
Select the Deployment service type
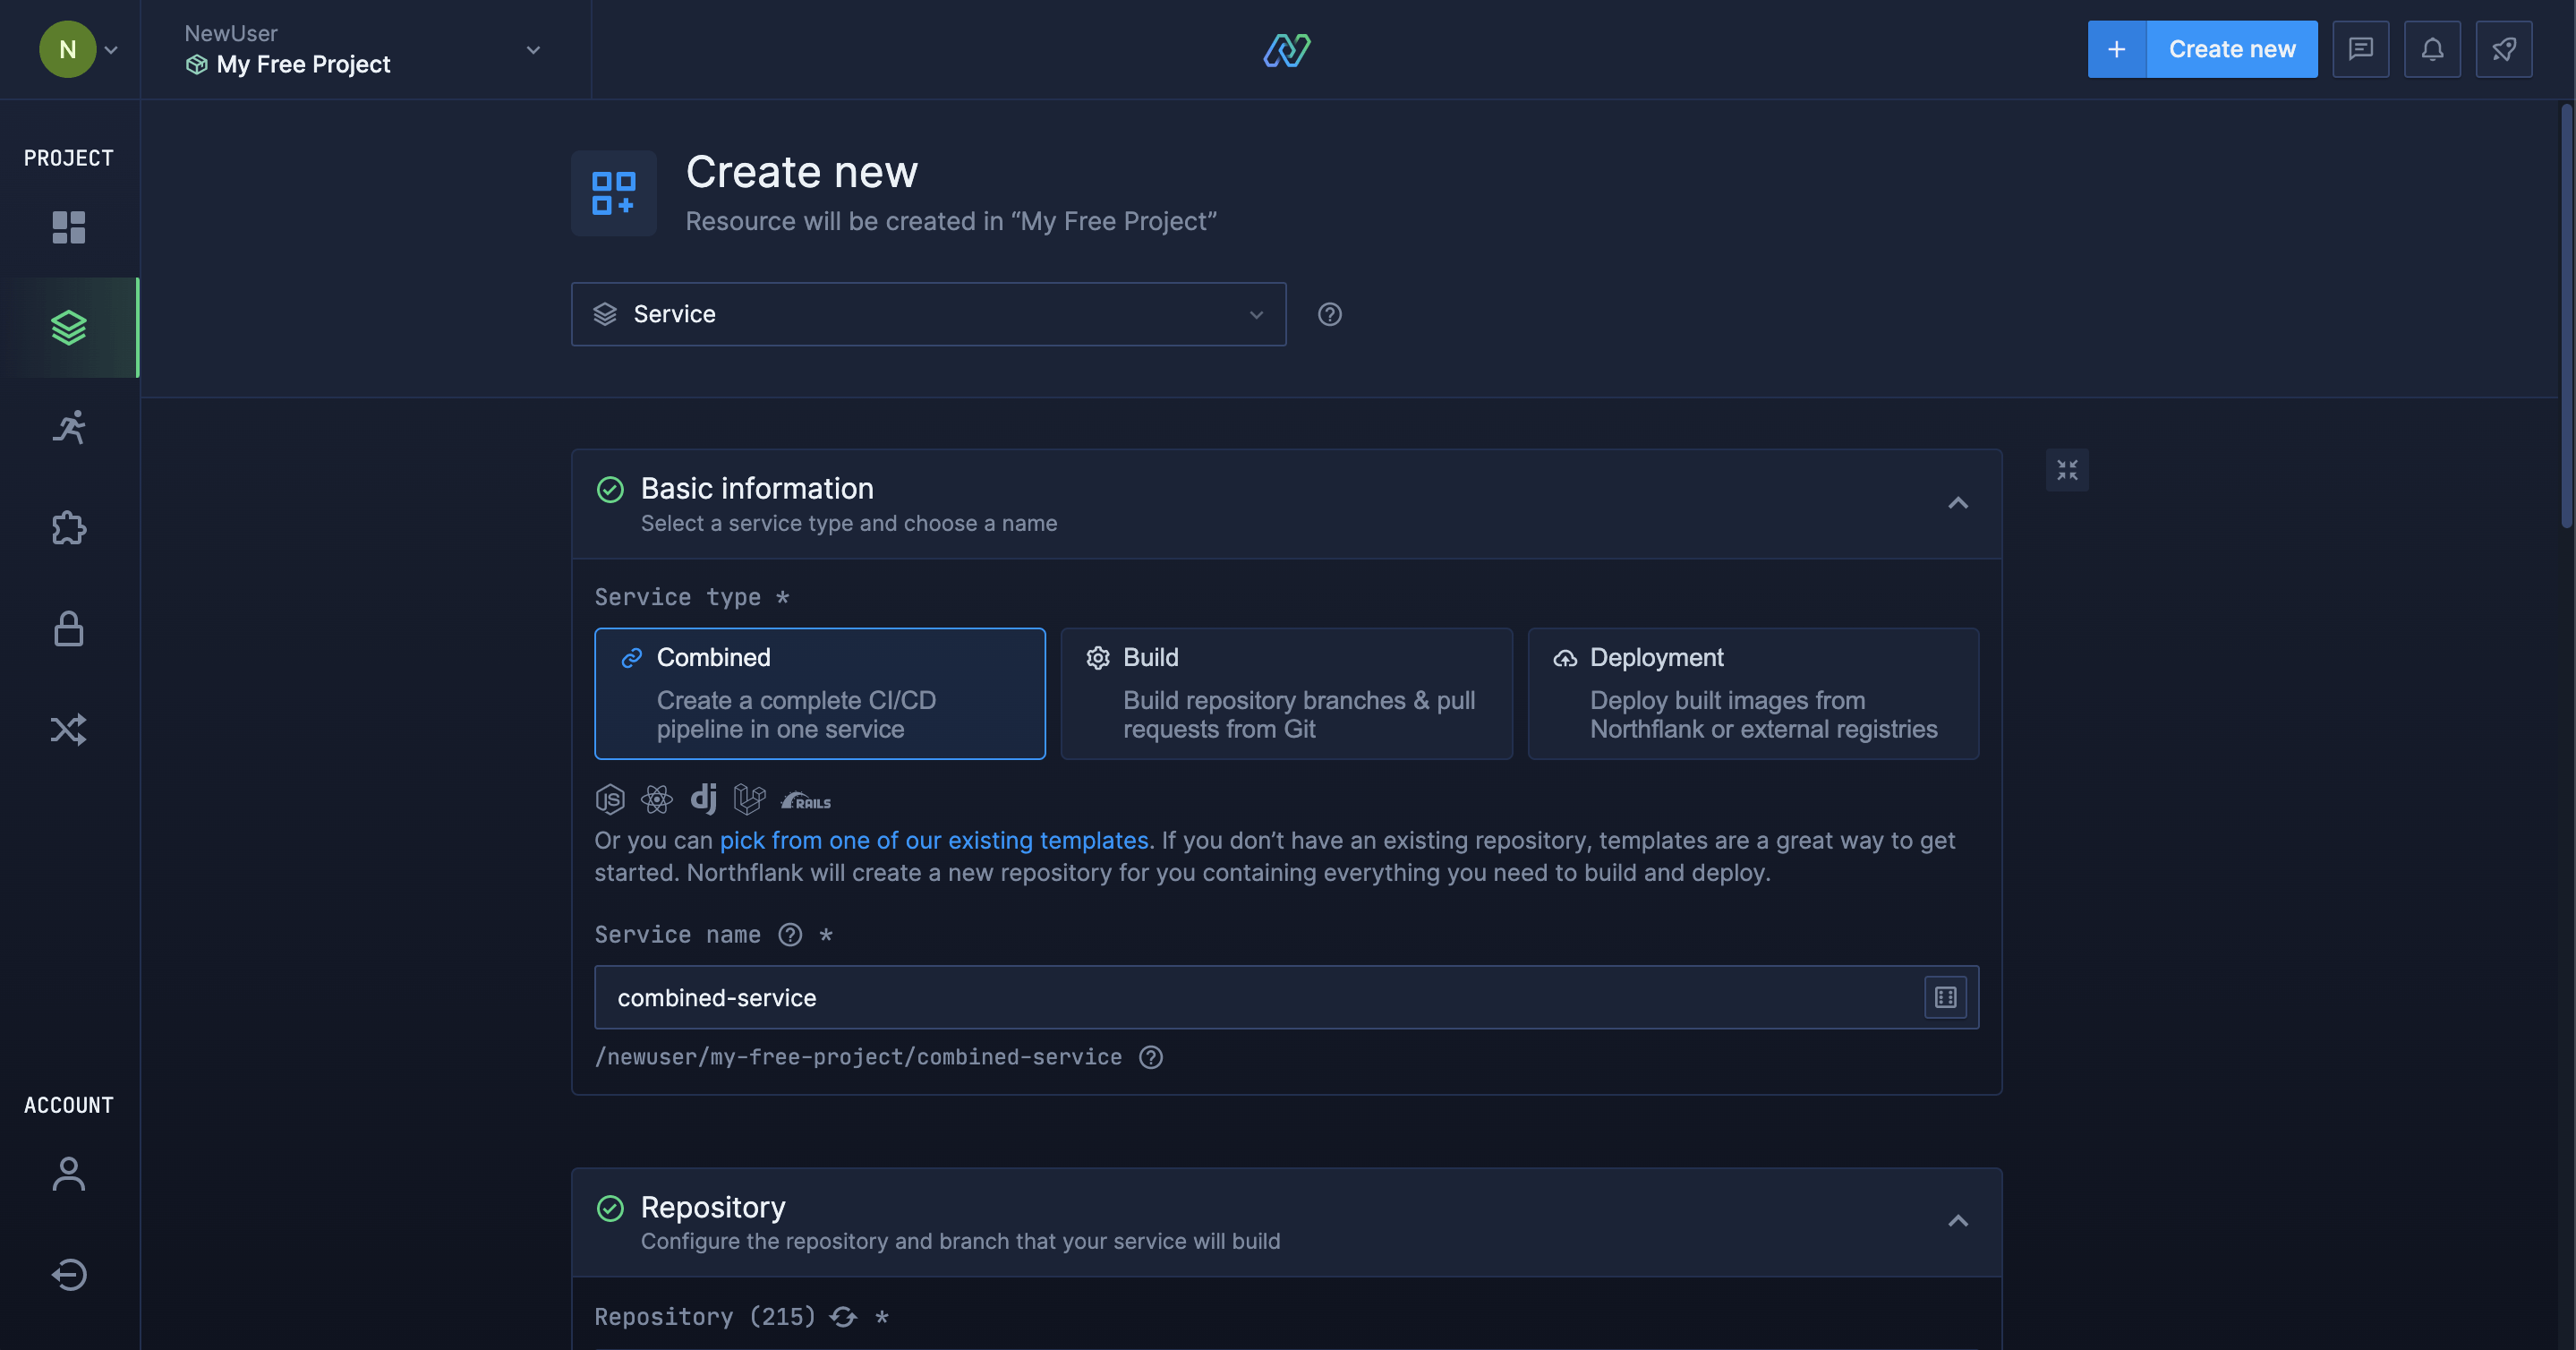(x=1753, y=693)
